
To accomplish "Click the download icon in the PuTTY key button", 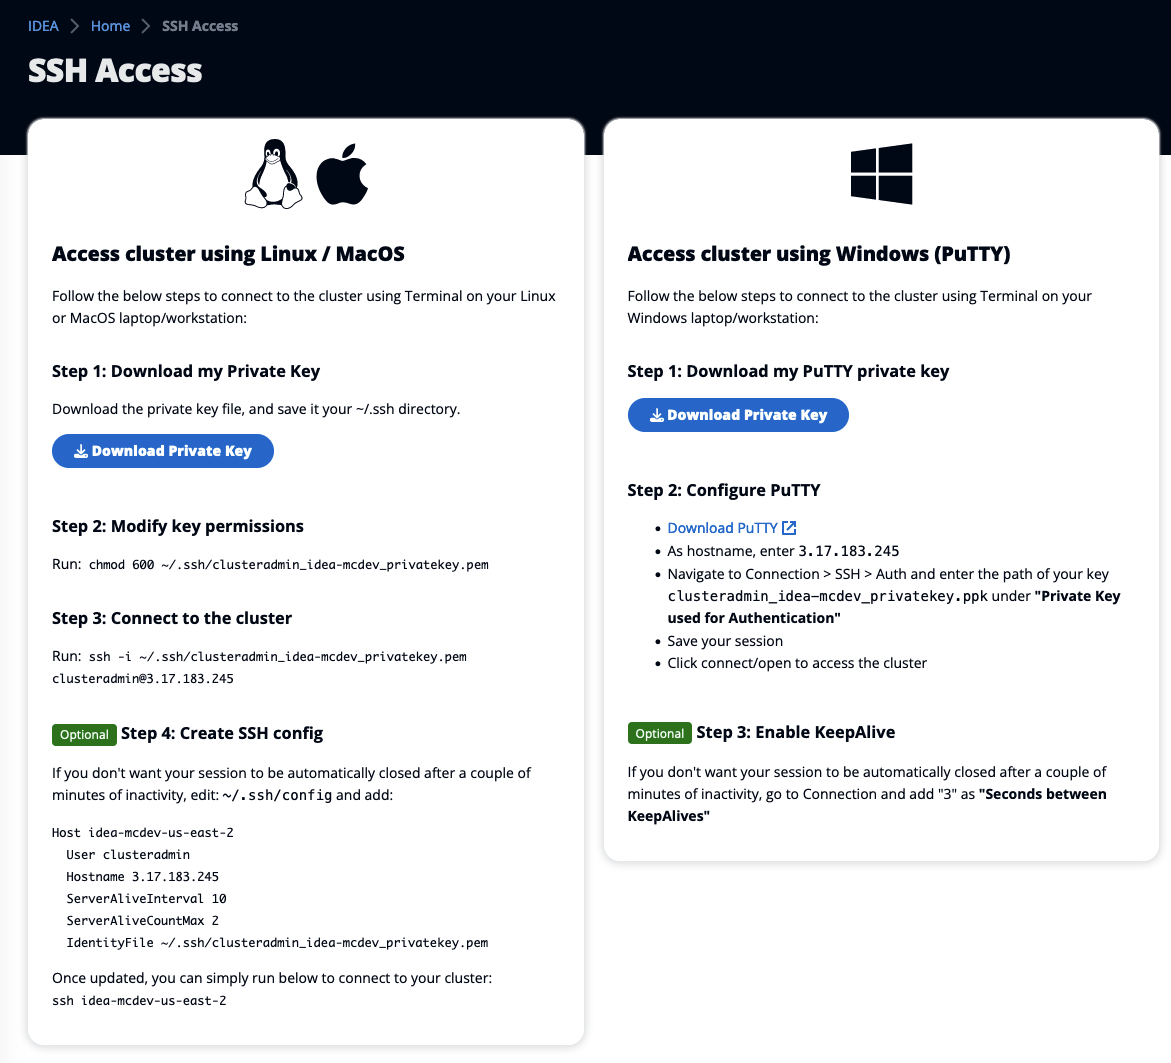I will coord(657,415).
